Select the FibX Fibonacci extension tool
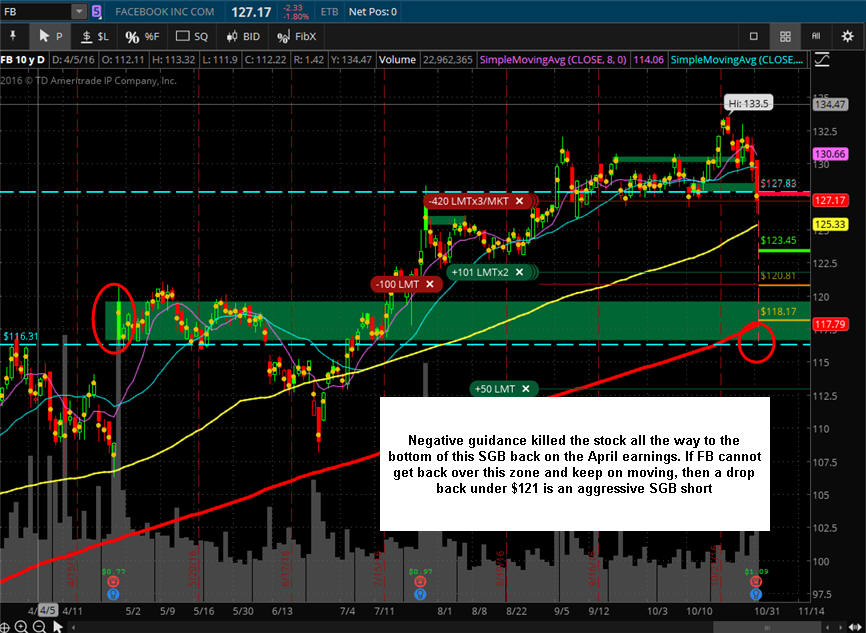The width and height of the screenshot is (866, 633). click(297, 36)
